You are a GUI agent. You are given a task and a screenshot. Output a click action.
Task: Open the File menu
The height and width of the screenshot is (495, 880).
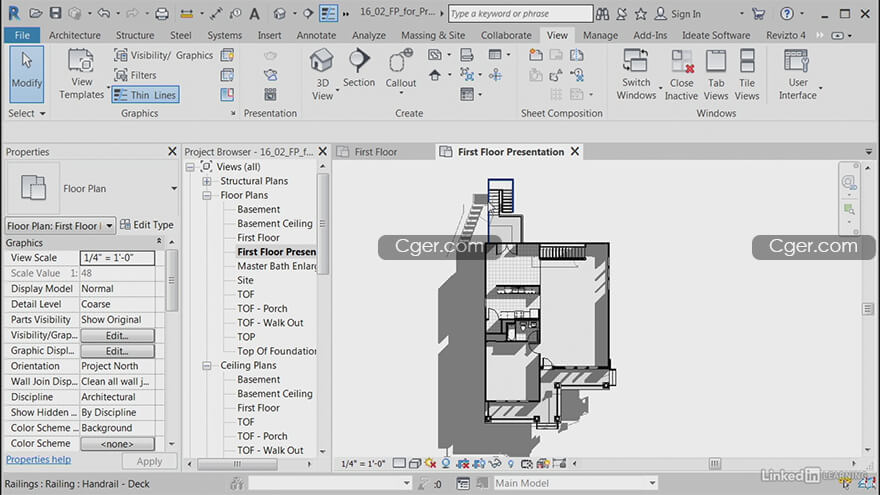(22, 35)
